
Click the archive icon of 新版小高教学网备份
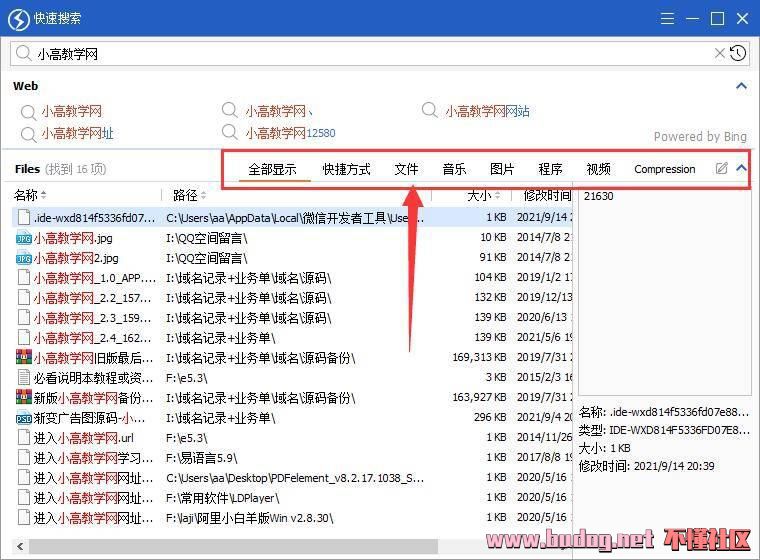(24, 398)
